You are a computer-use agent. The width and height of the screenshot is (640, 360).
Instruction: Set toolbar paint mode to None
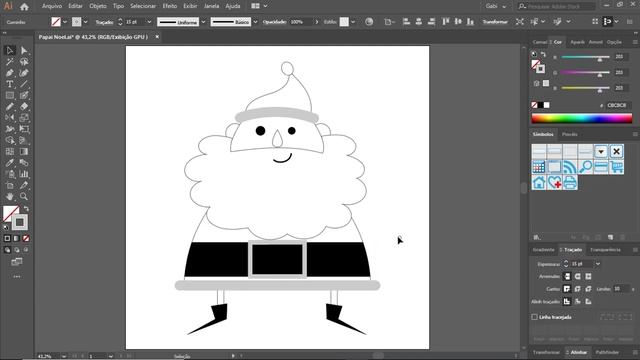click(x=26, y=238)
